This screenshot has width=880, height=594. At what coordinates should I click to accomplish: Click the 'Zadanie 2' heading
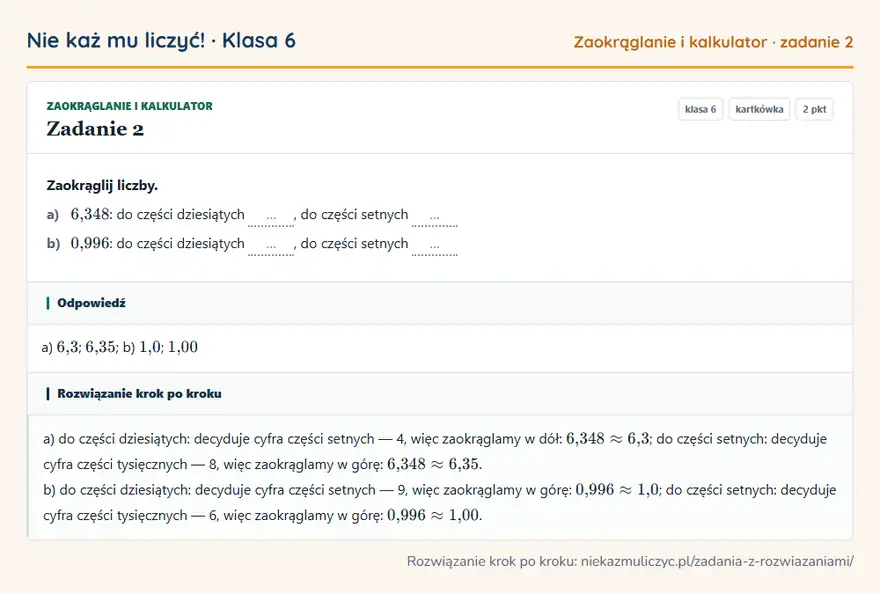coord(95,129)
